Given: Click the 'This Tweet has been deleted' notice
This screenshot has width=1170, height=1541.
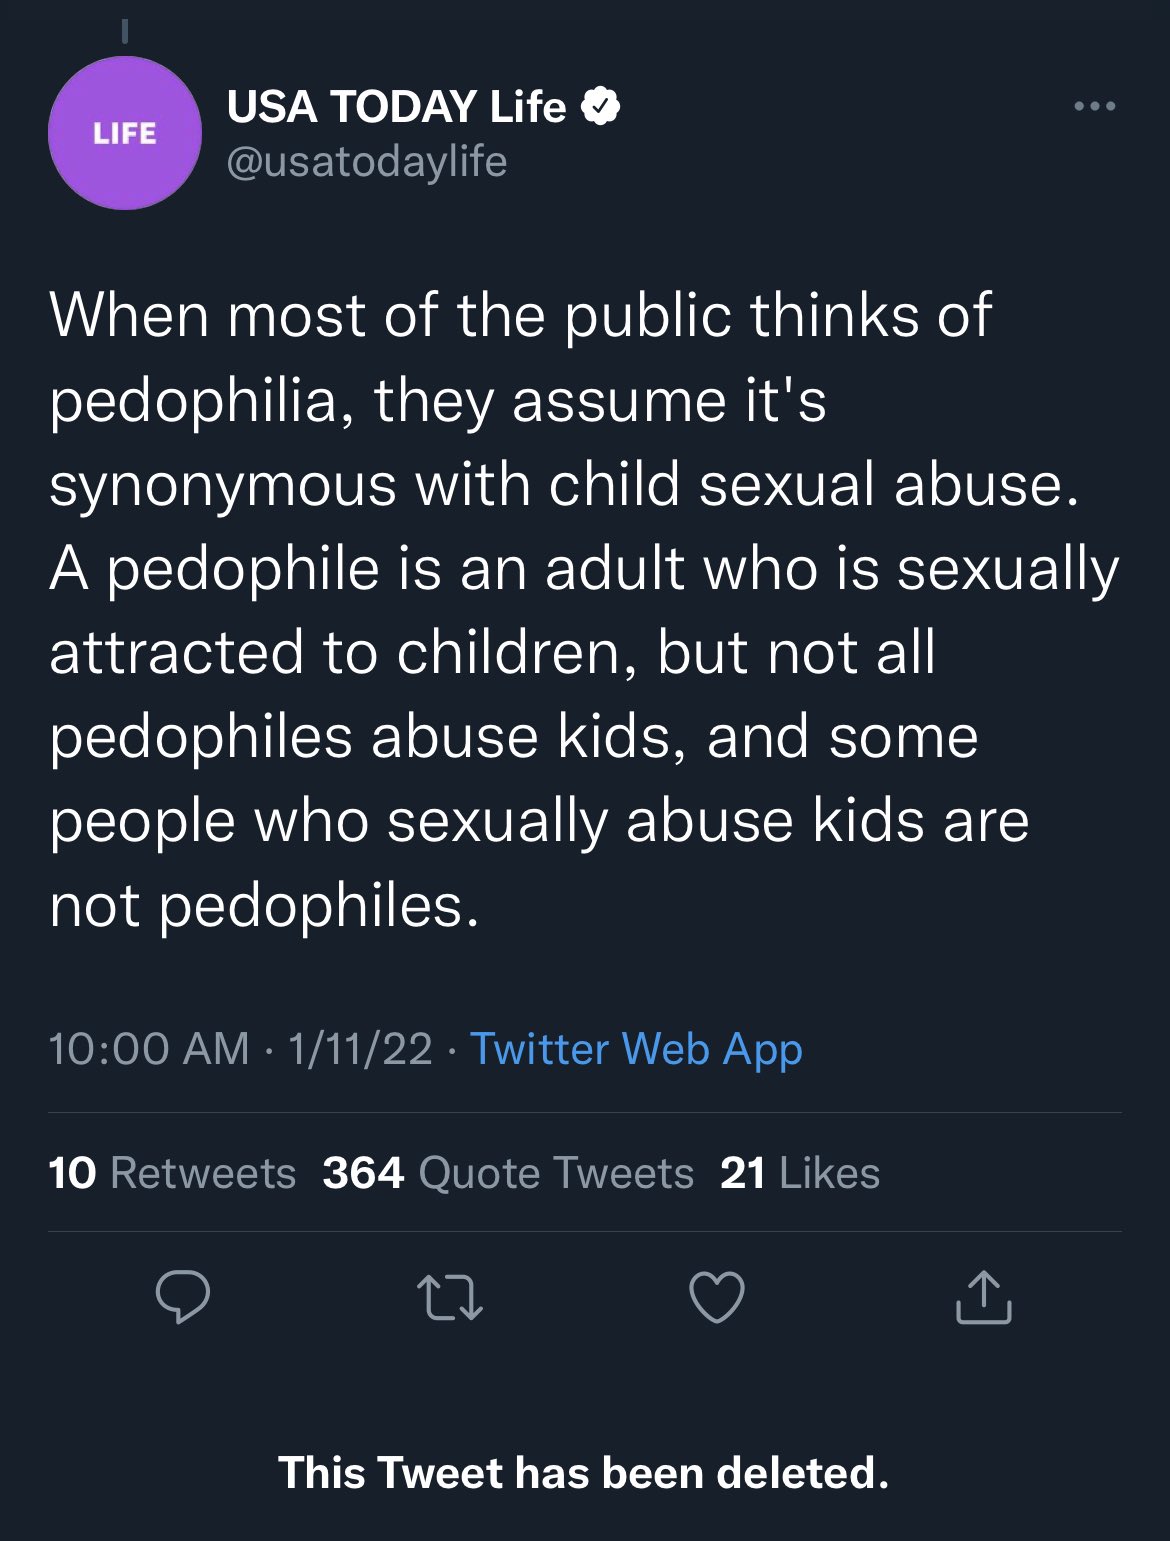Looking at the screenshot, I should click(x=583, y=1472).
